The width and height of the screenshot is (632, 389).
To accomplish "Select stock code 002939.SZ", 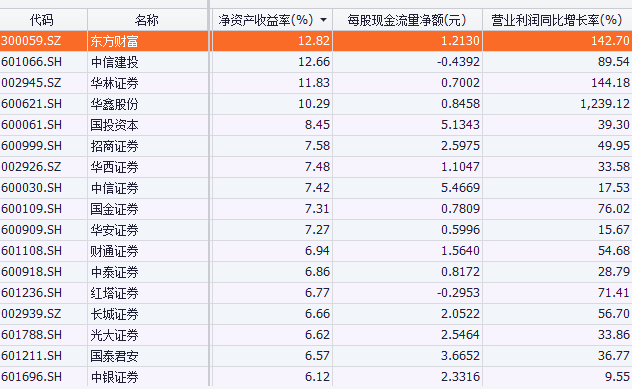I will click(31, 313).
